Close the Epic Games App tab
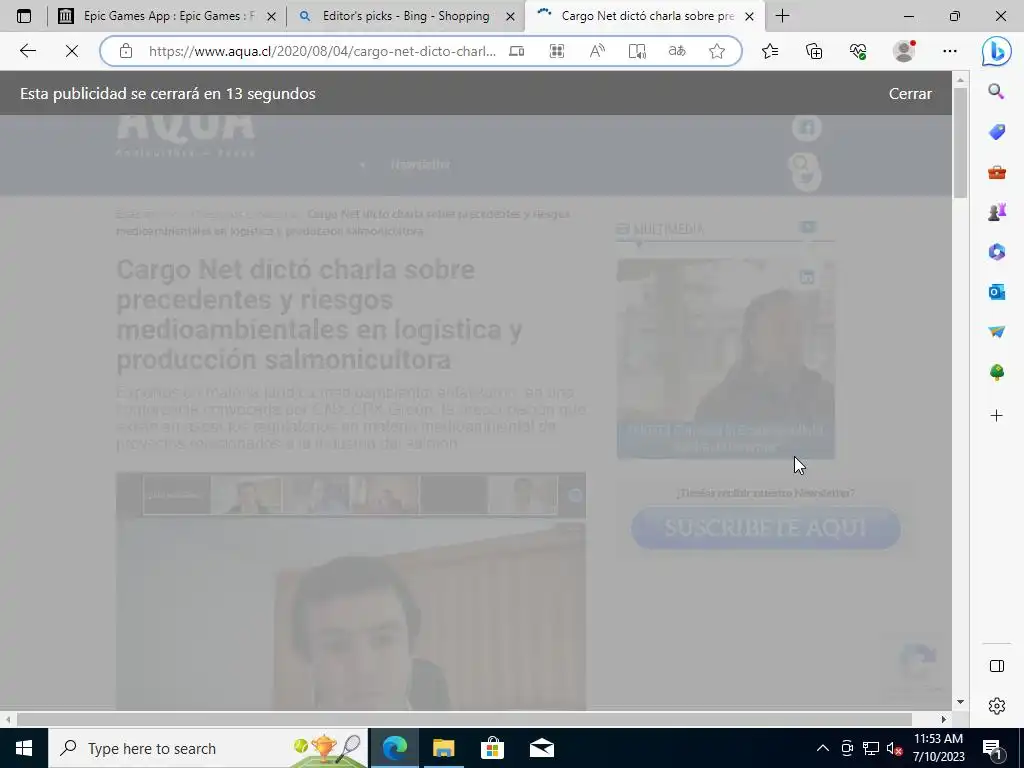The image size is (1024, 768). tap(272, 16)
